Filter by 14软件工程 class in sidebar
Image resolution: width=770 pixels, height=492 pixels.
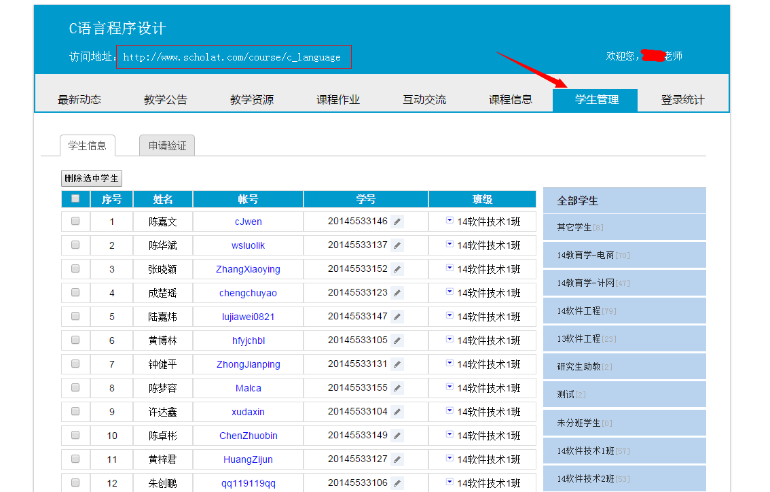click(579, 311)
